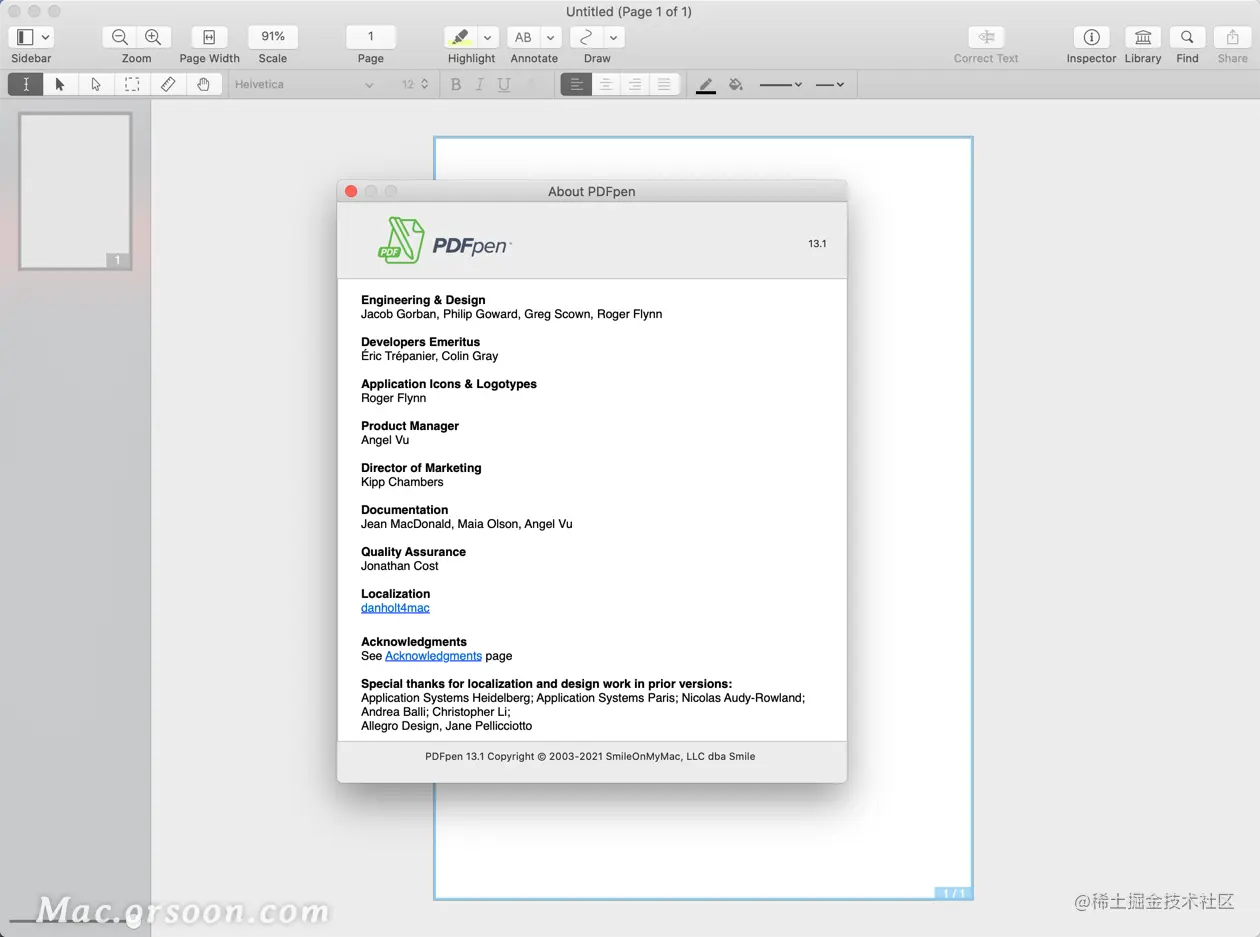
Task: Click the Jonathan Cost name
Action: [400, 566]
